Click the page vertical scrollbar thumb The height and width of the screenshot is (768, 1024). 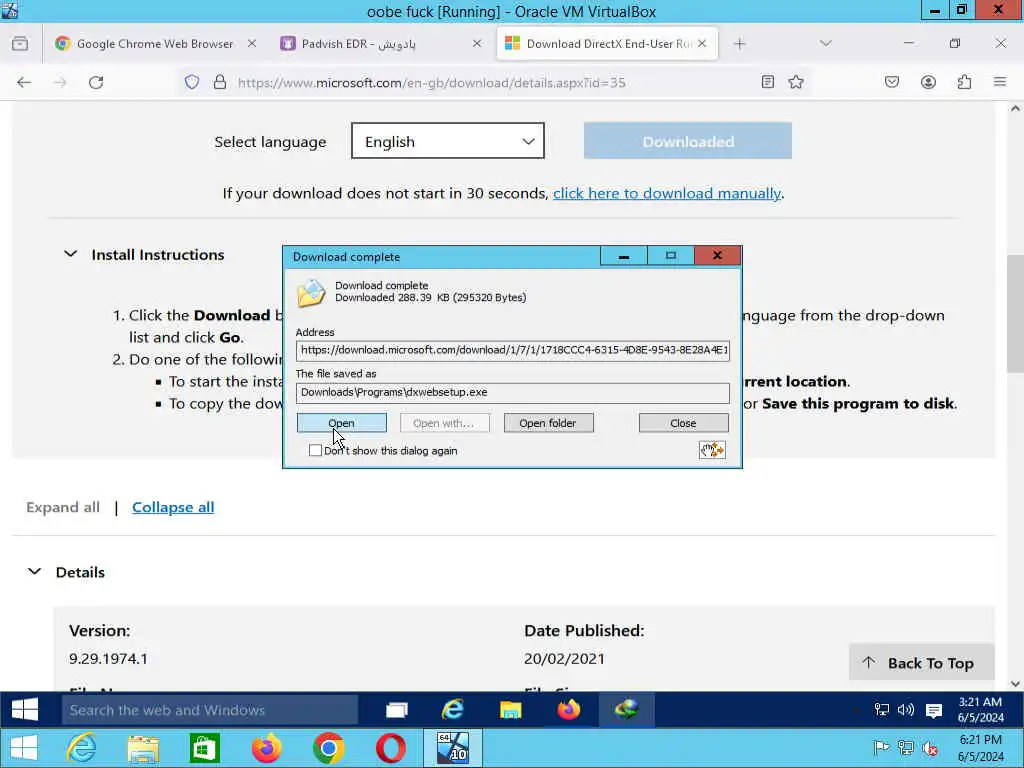(x=1015, y=313)
